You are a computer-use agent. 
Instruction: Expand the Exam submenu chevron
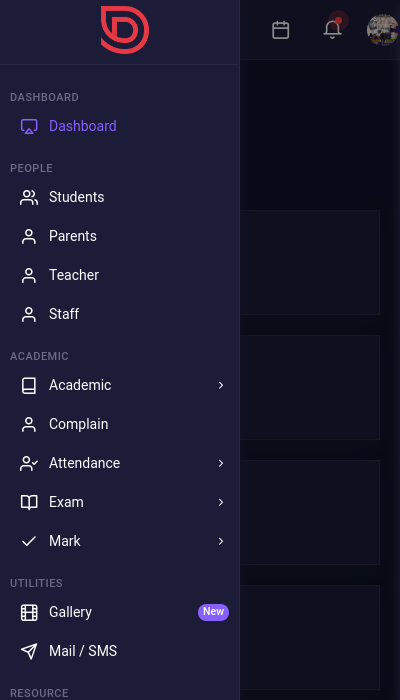[221, 502]
